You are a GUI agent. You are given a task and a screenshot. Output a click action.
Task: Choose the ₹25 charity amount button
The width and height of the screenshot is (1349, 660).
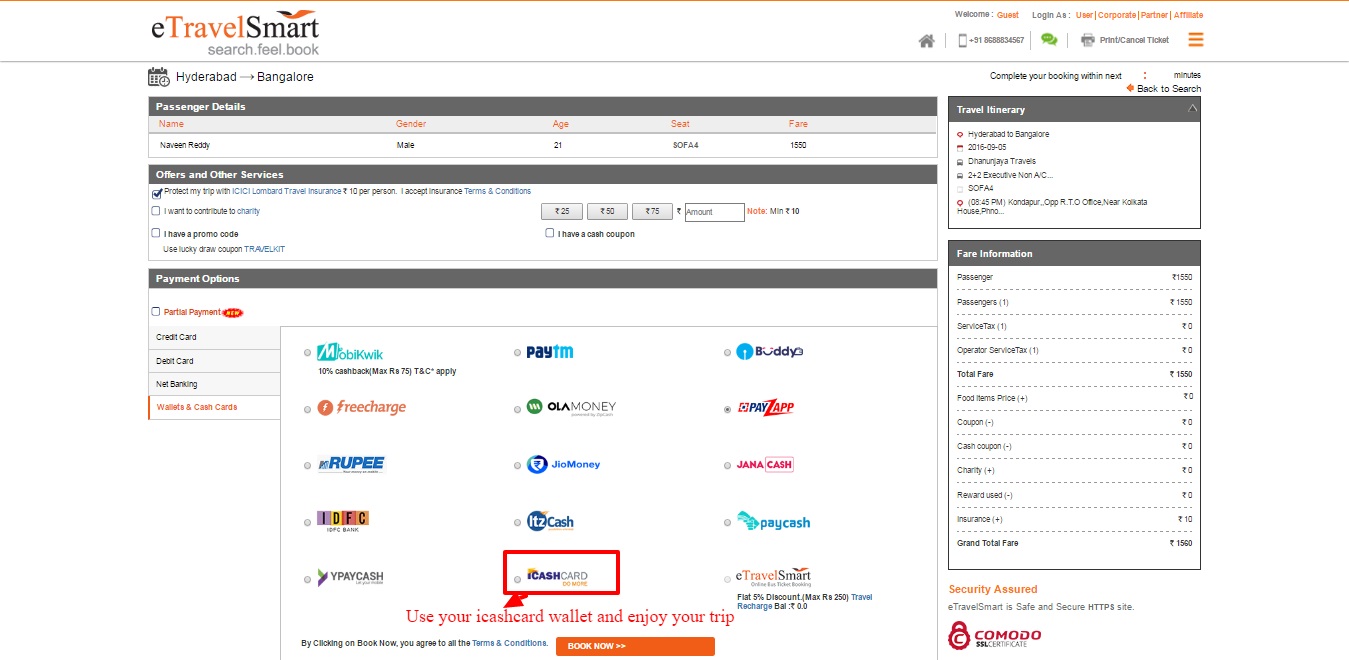562,212
